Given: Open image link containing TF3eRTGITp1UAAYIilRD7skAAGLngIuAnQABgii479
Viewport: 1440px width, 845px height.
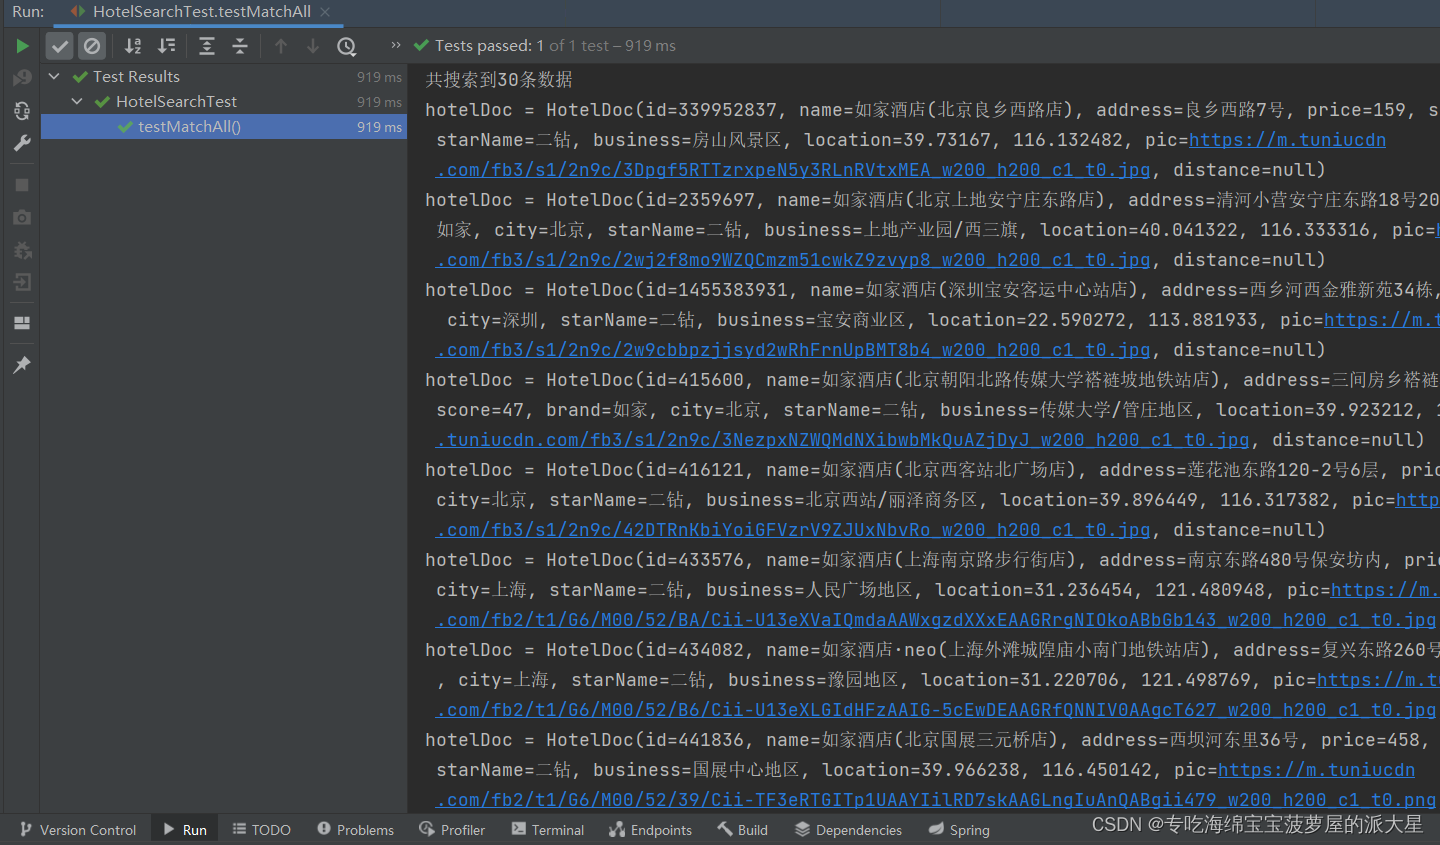Looking at the screenshot, I should (936, 800).
